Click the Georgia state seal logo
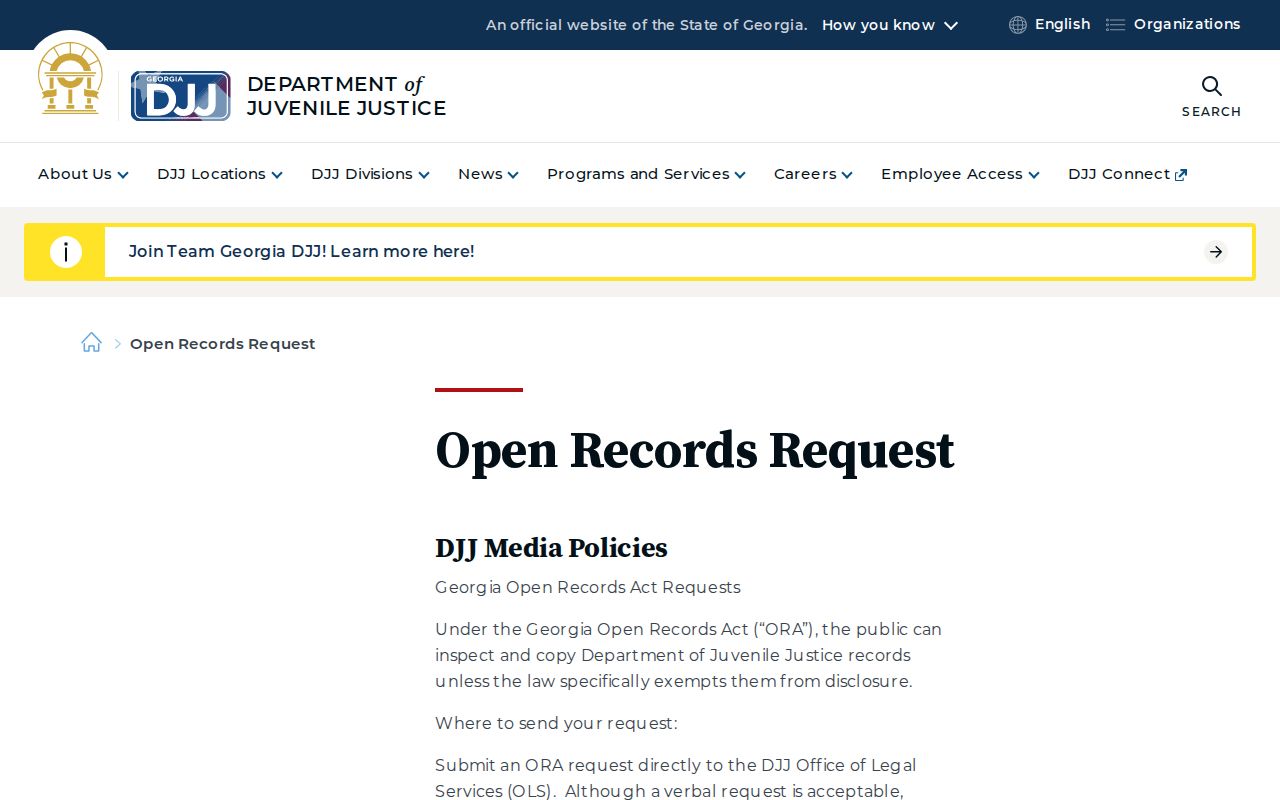The width and height of the screenshot is (1280, 800). click(x=70, y=78)
